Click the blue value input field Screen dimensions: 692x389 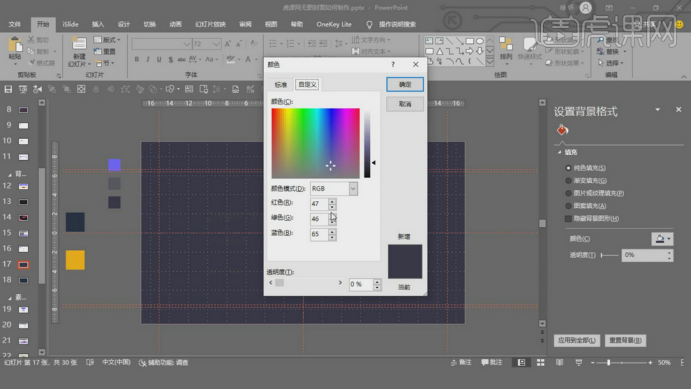pos(319,234)
